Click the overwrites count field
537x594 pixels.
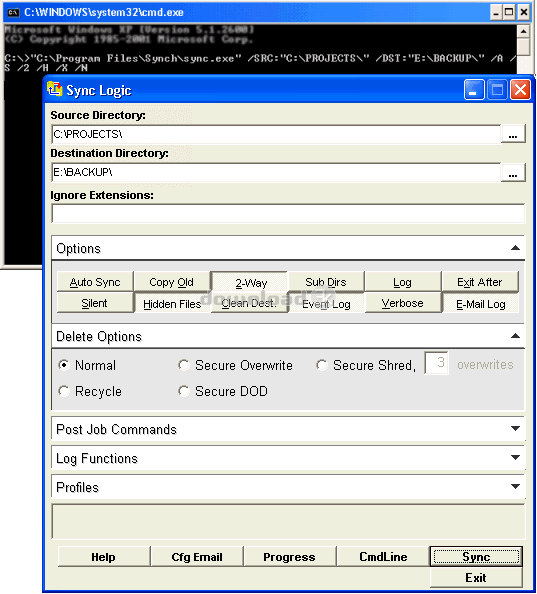pos(437,363)
